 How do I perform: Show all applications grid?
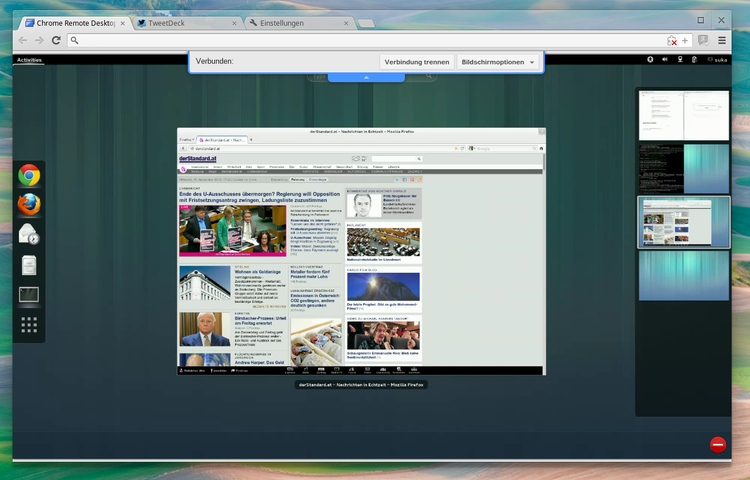[29, 325]
